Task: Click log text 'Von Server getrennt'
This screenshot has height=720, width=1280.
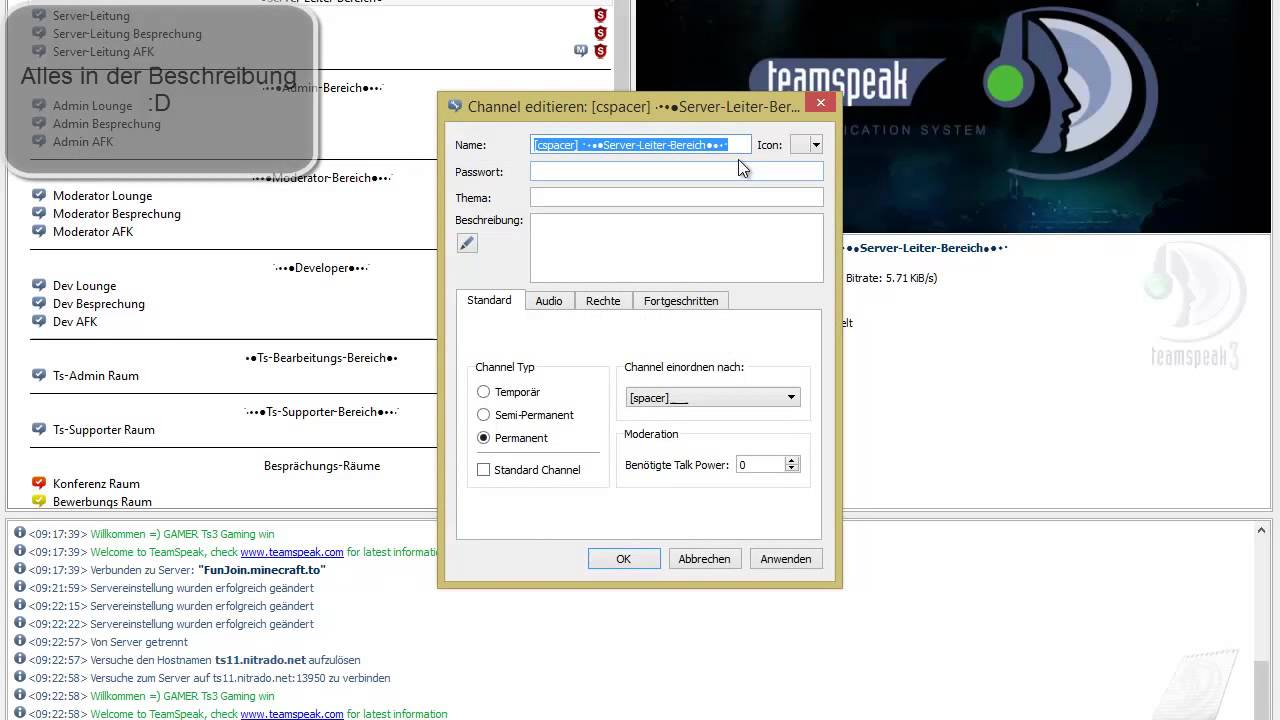Action: tap(139, 642)
